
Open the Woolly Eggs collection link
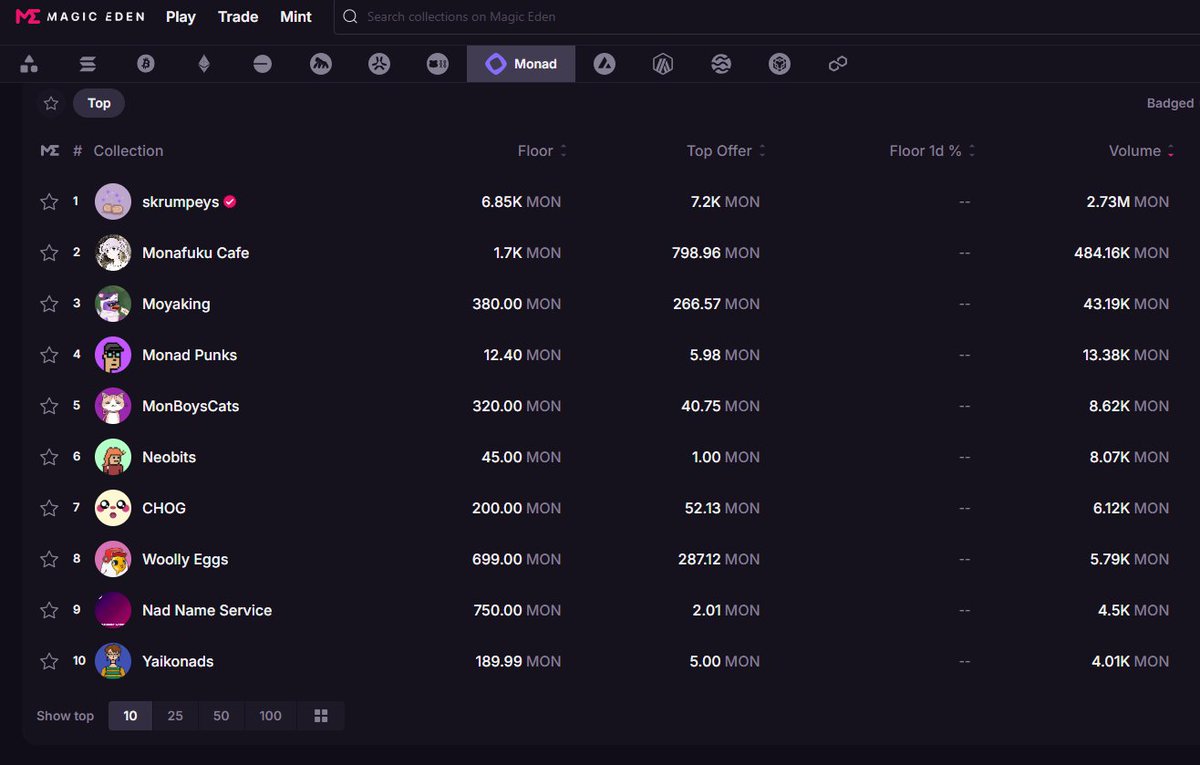tap(185, 559)
